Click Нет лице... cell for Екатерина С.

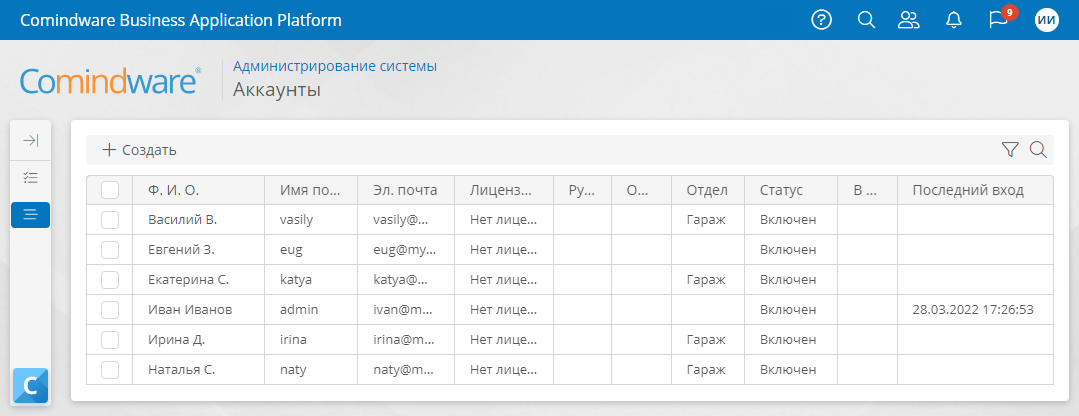[503, 280]
